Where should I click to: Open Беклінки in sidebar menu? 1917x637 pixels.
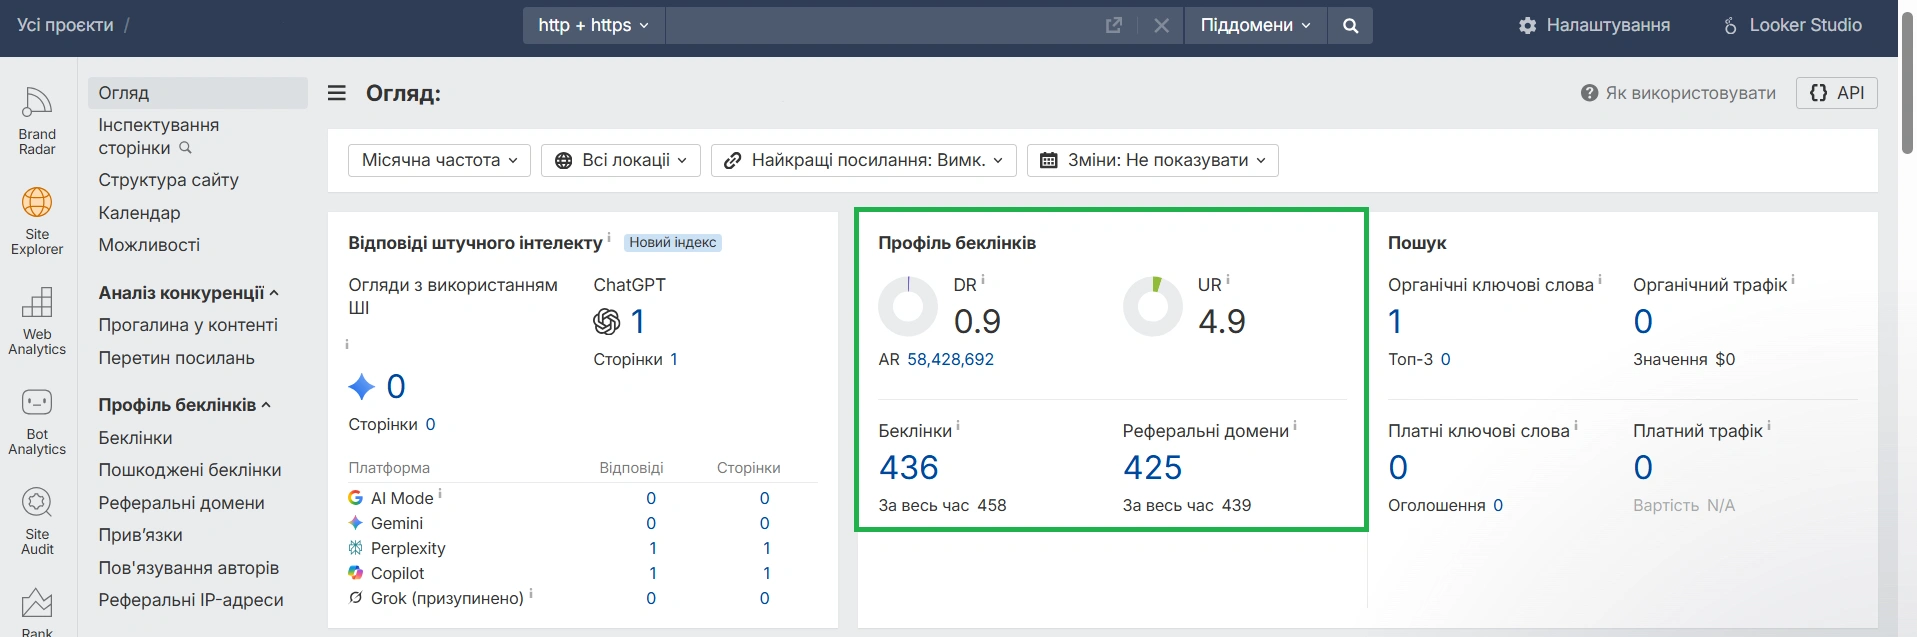click(x=135, y=438)
